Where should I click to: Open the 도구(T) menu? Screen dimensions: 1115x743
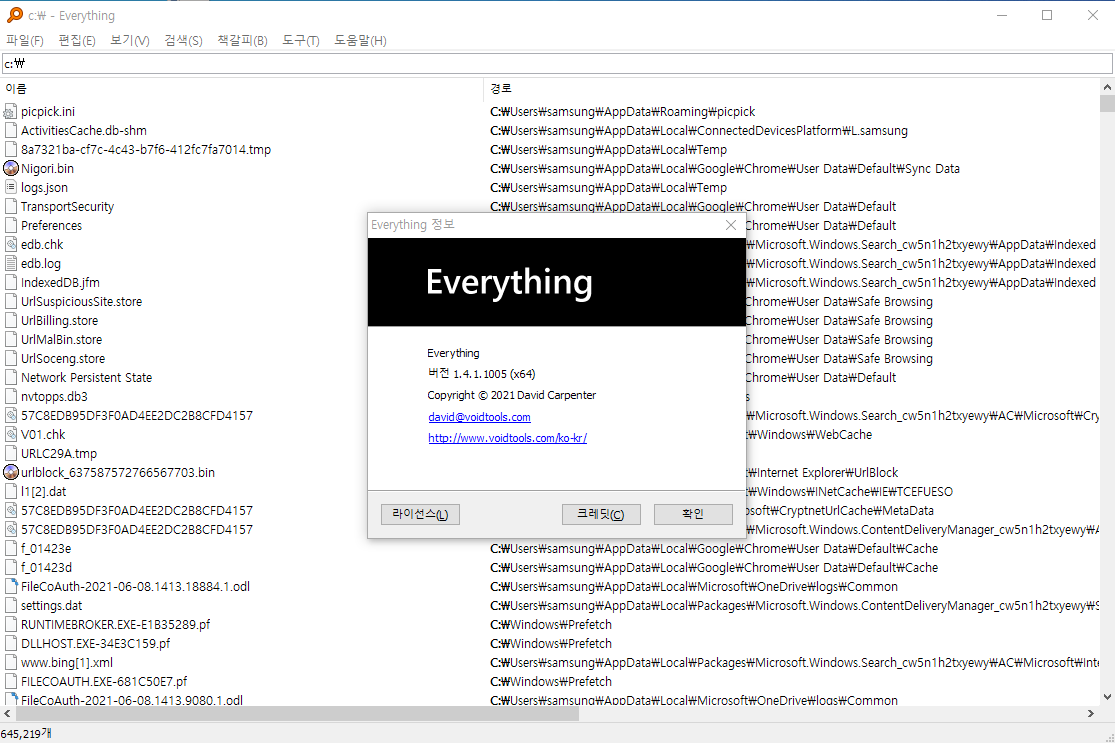(x=301, y=41)
